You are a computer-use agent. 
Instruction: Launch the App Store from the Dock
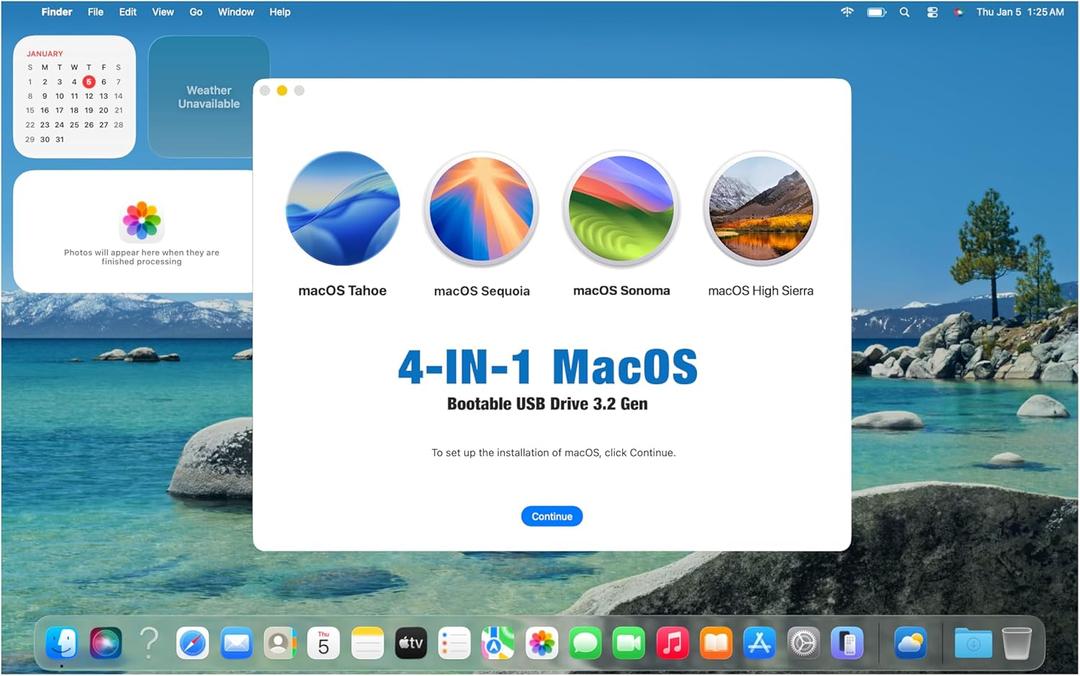coord(759,643)
